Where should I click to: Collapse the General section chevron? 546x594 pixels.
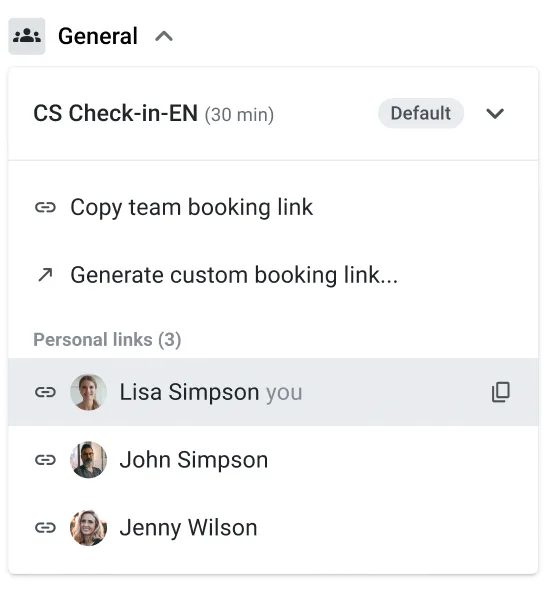tap(164, 37)
